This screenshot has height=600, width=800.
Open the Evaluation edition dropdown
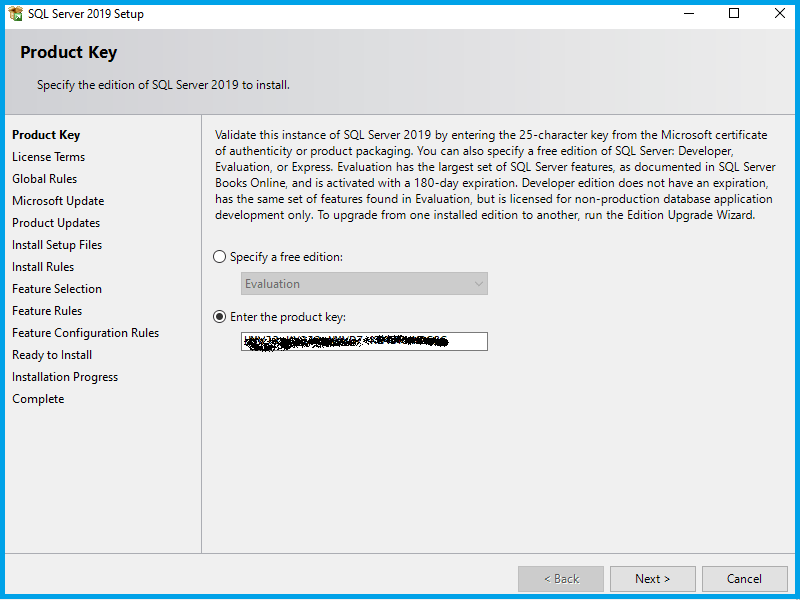(x=364, y=284)
